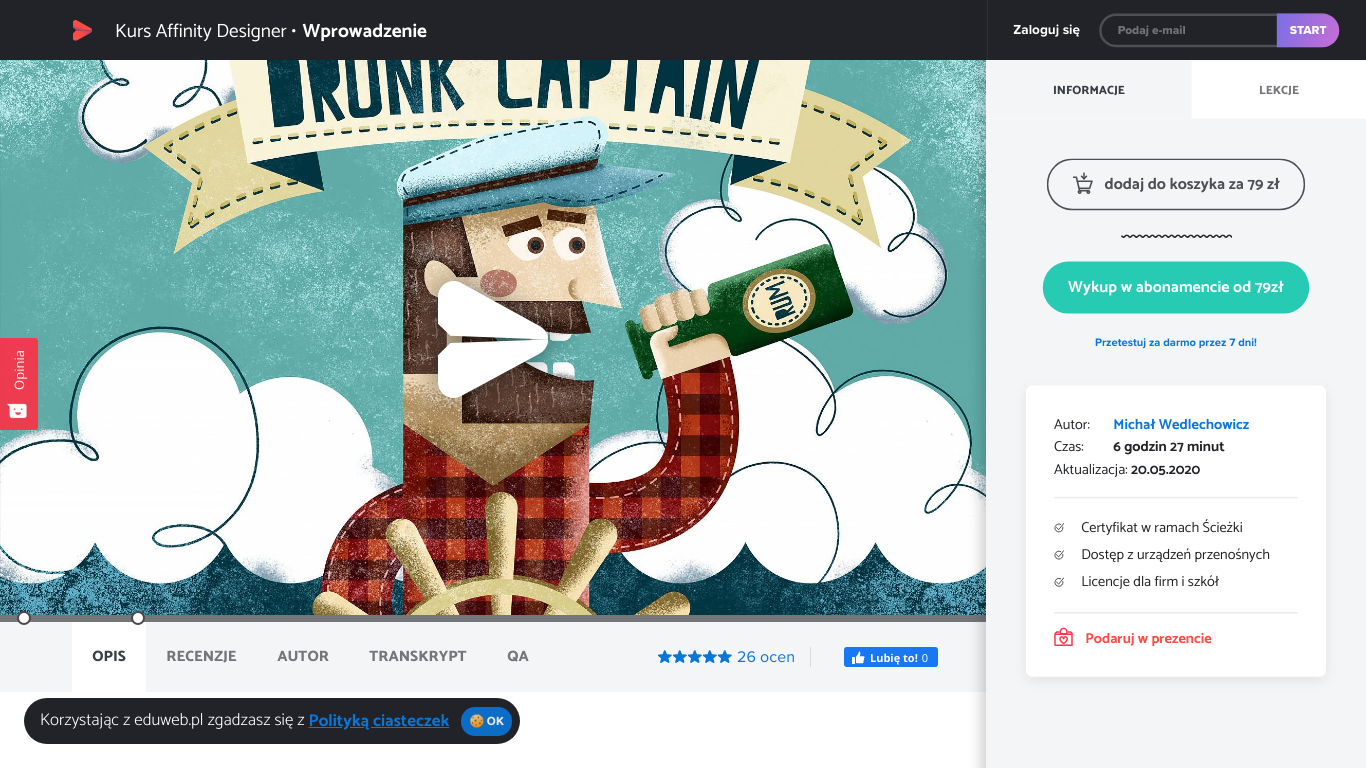
Task: Select the OPIS tab
Action: pos(109,656)
